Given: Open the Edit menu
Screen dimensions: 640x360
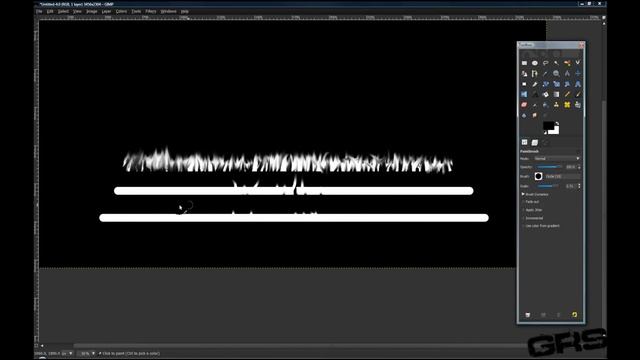Looking at the screenshot, I should point(50,11).
